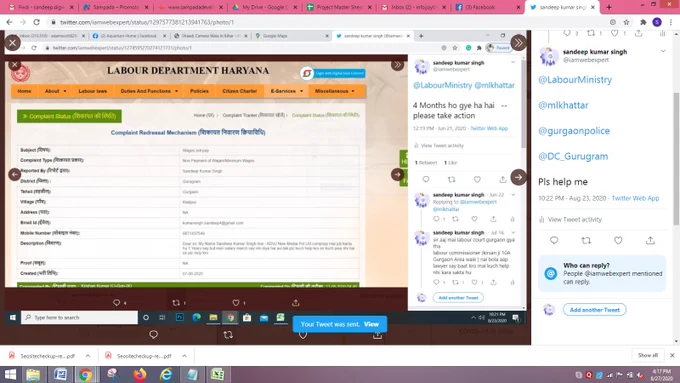The image size is (680, 383).
Task: Click the sidebar vertical scrollbar
Action: [677, 158]
